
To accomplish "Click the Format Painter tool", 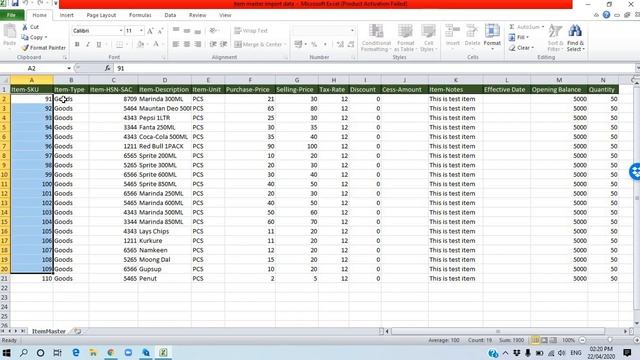I will pyautogui.click(x=44, y=48).
